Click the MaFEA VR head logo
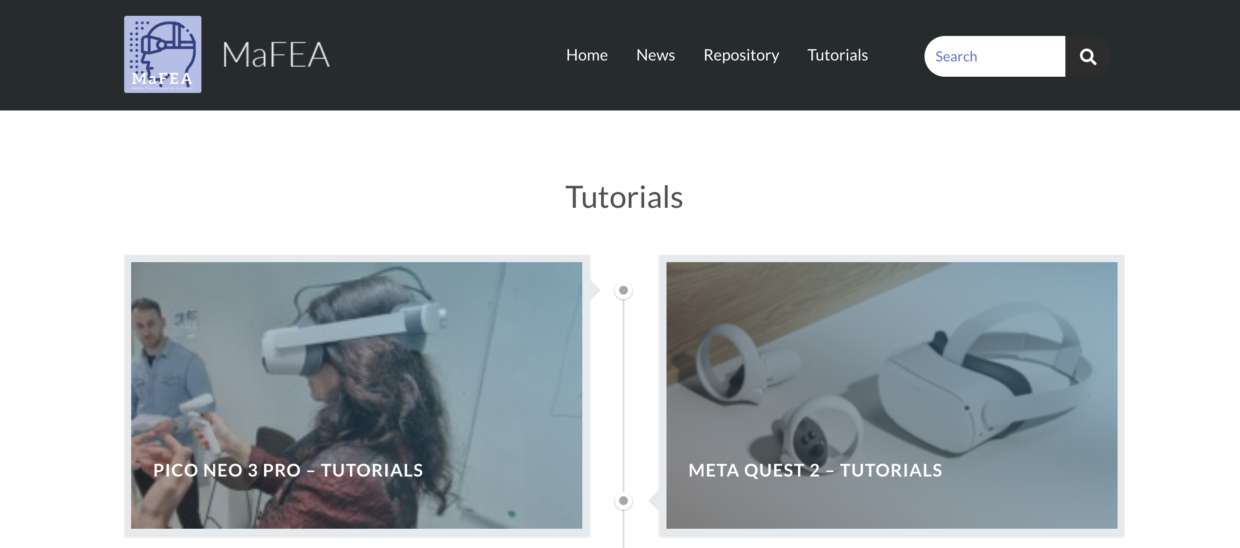This screenshot has width=1240, height=548. 163,54
